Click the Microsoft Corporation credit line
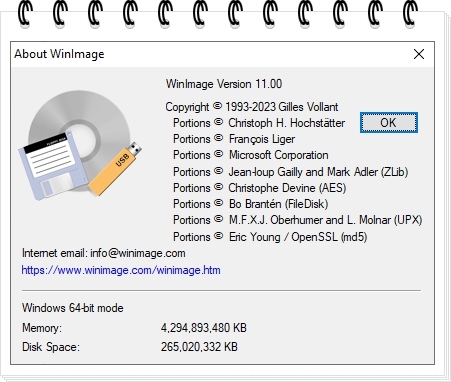 (251, 155)
